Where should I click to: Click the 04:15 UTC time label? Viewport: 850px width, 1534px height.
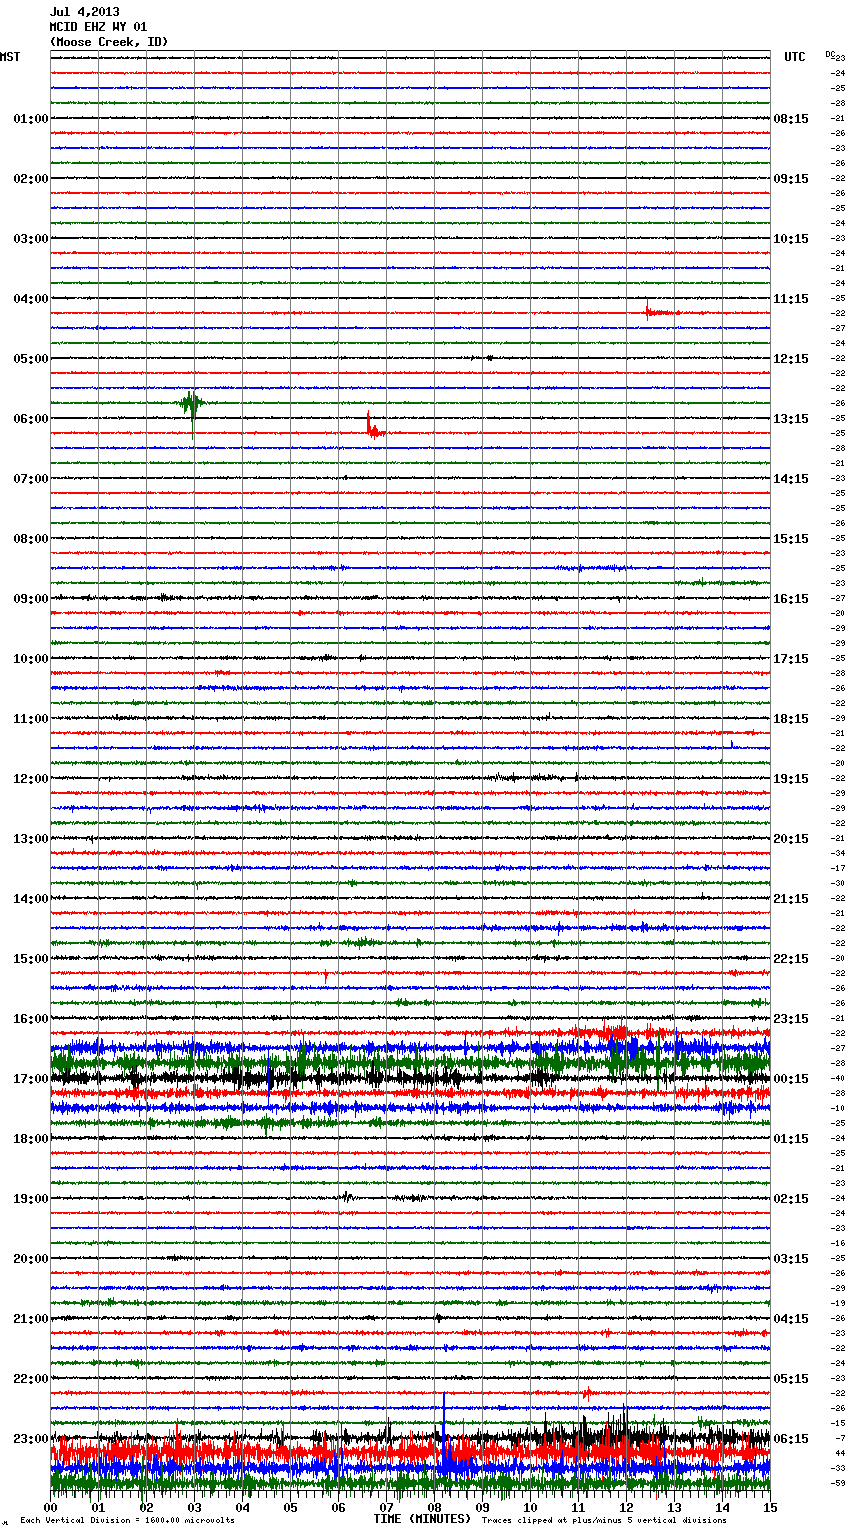tap(791, 1318)
